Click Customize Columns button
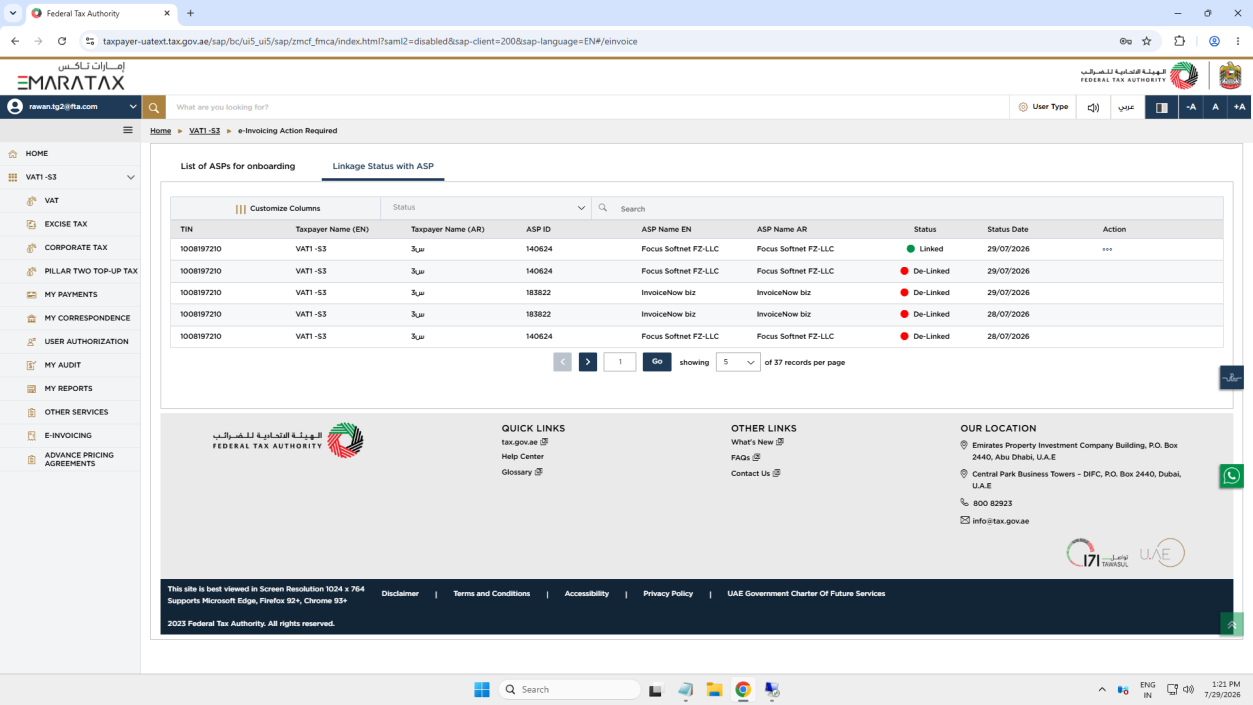The height and width of the screenshot is (705, 1253). pyautogui.click(x=278, y=209)
